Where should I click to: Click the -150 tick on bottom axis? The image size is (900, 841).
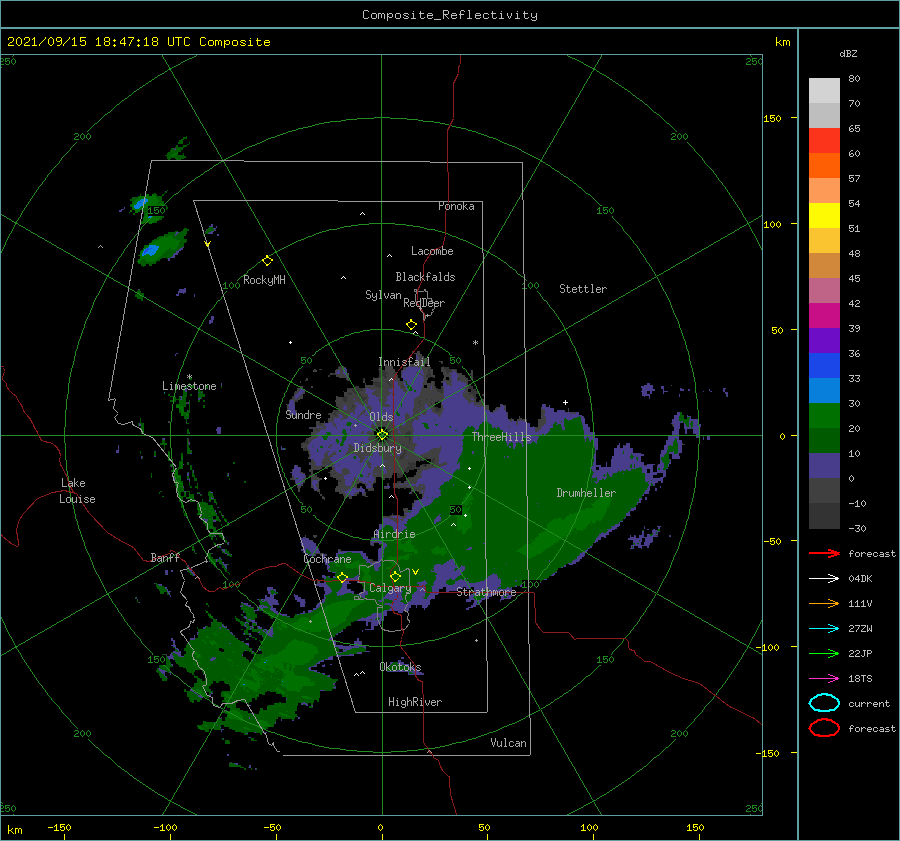(59, 827)
